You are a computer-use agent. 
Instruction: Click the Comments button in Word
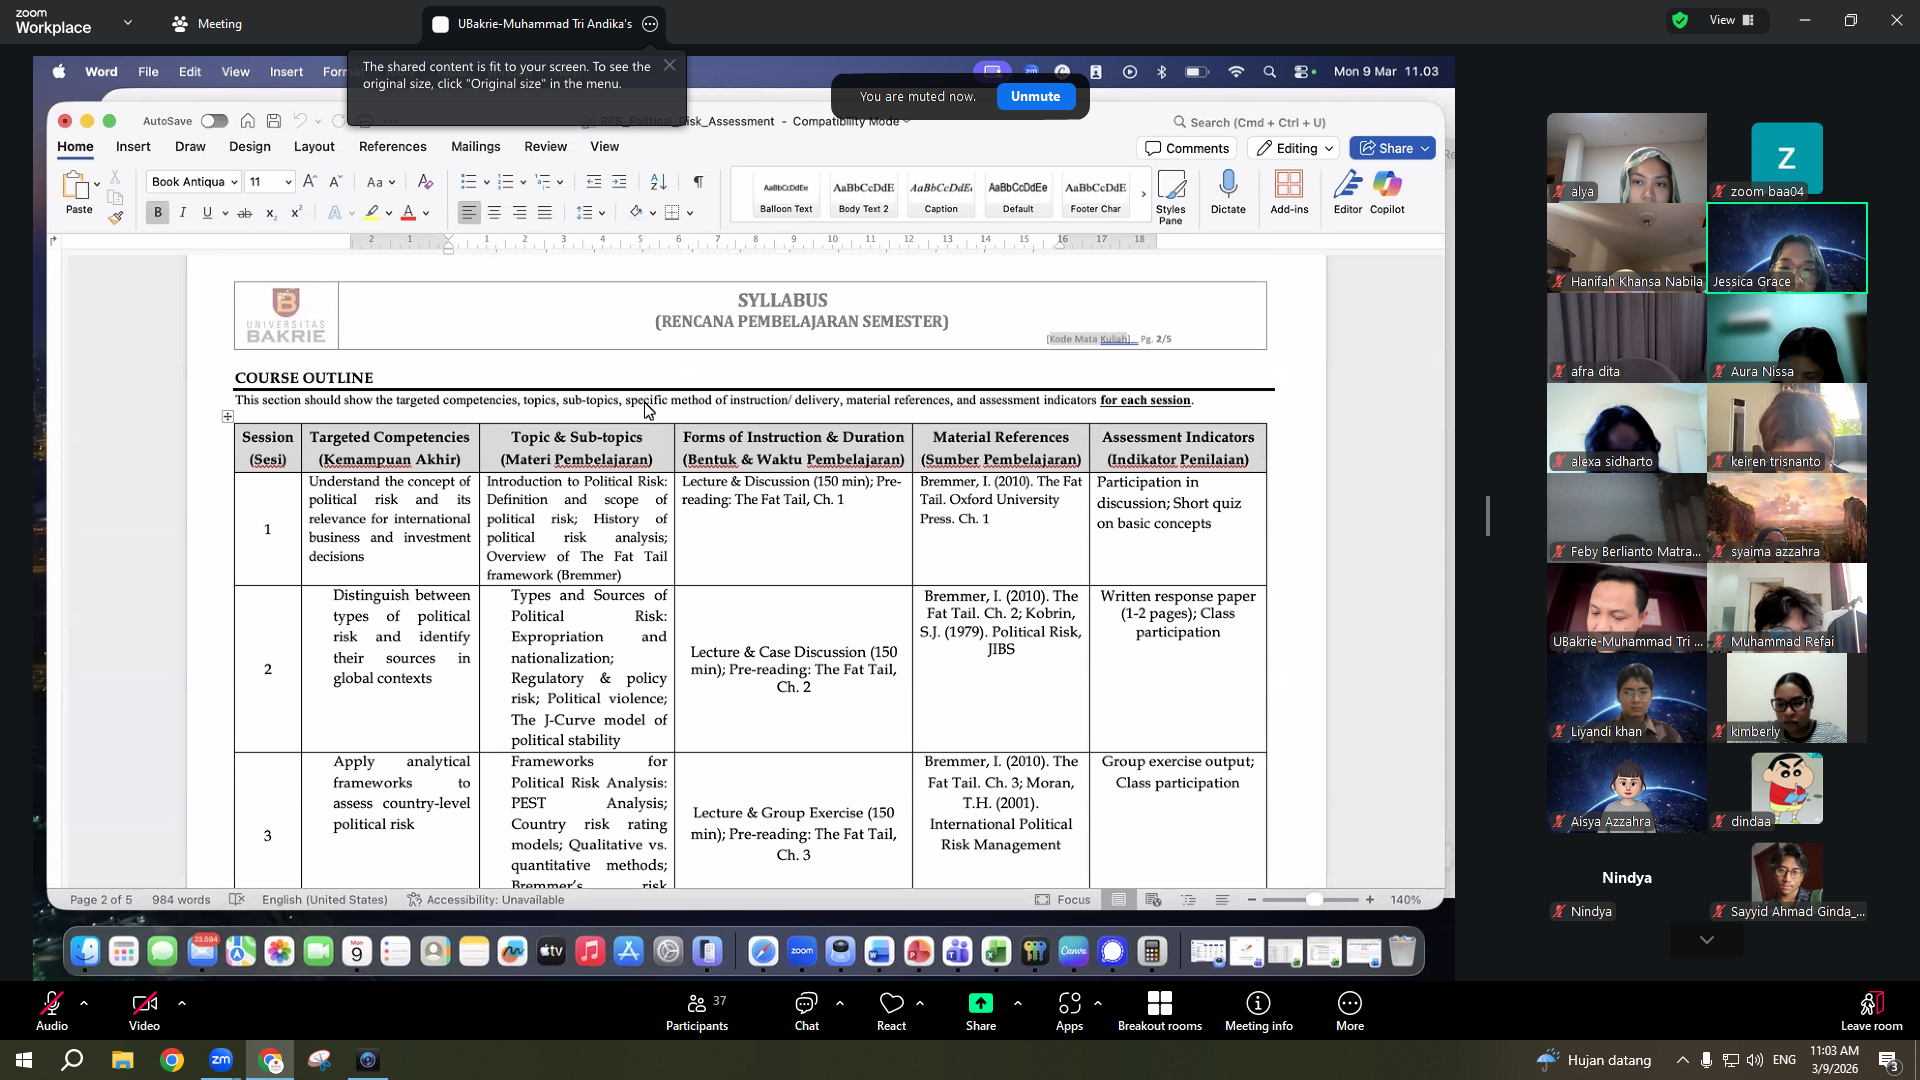click(1187, 148)
